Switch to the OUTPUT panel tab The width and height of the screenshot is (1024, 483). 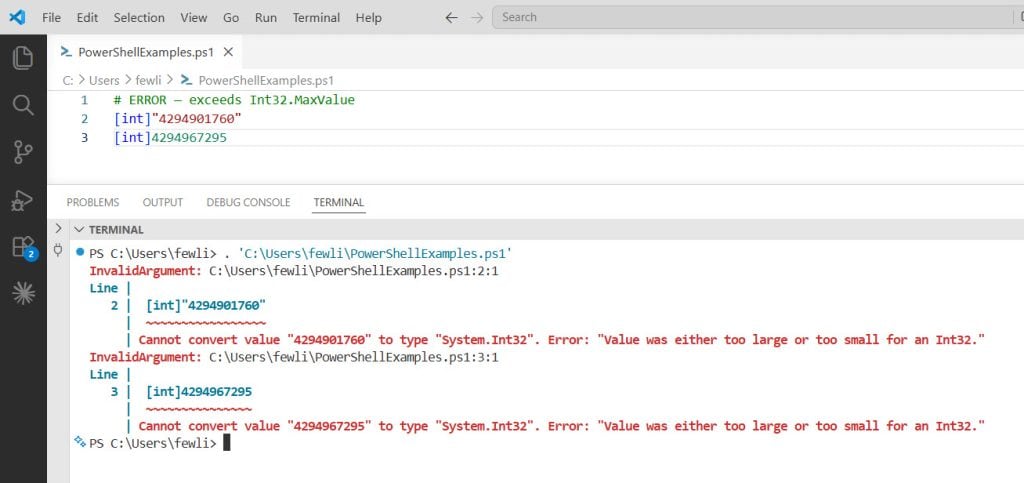pos(163,202)
